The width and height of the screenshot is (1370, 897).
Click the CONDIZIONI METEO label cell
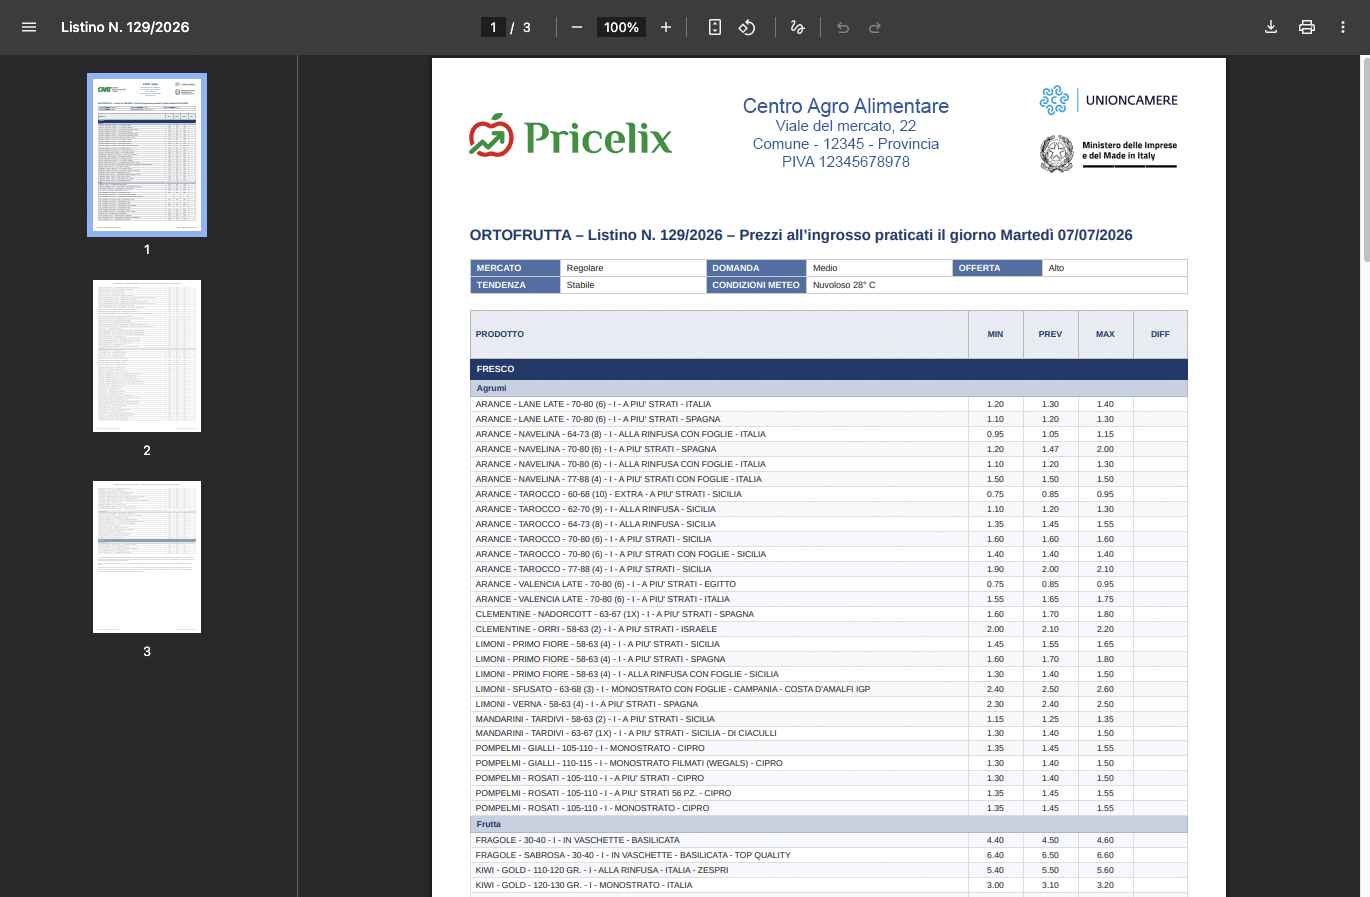pos(756,285)
